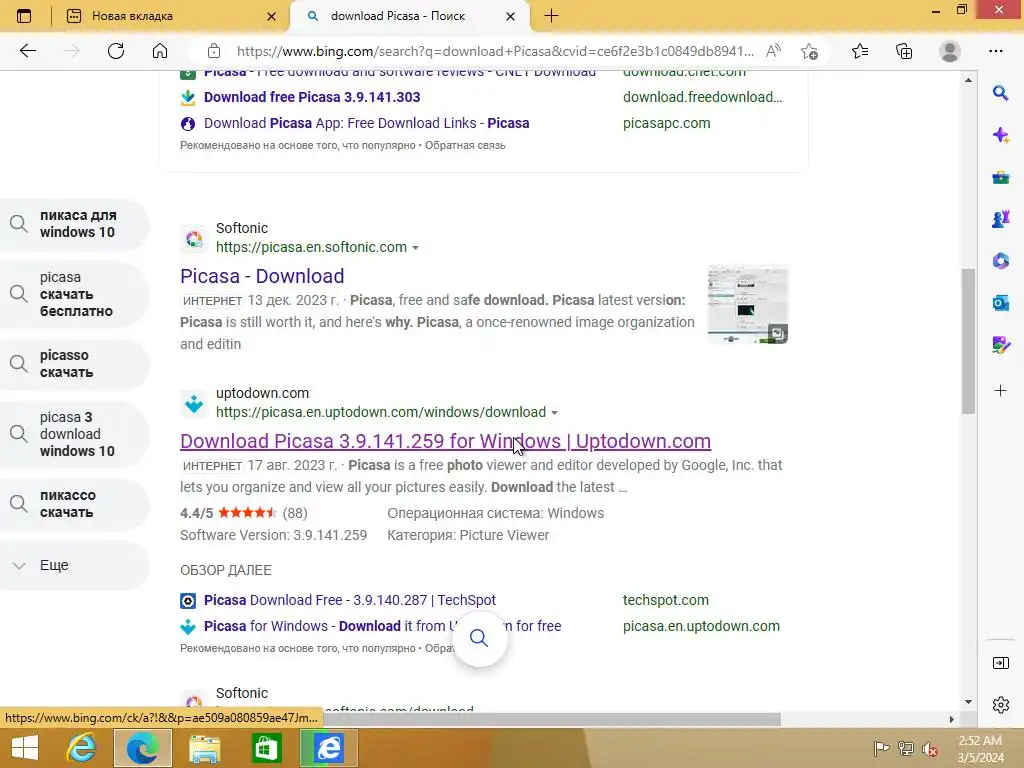This screenshot has height=768, width=1024.
Task: Switch to Microsoft Edge taskbar icon
Action: [142, 748]
